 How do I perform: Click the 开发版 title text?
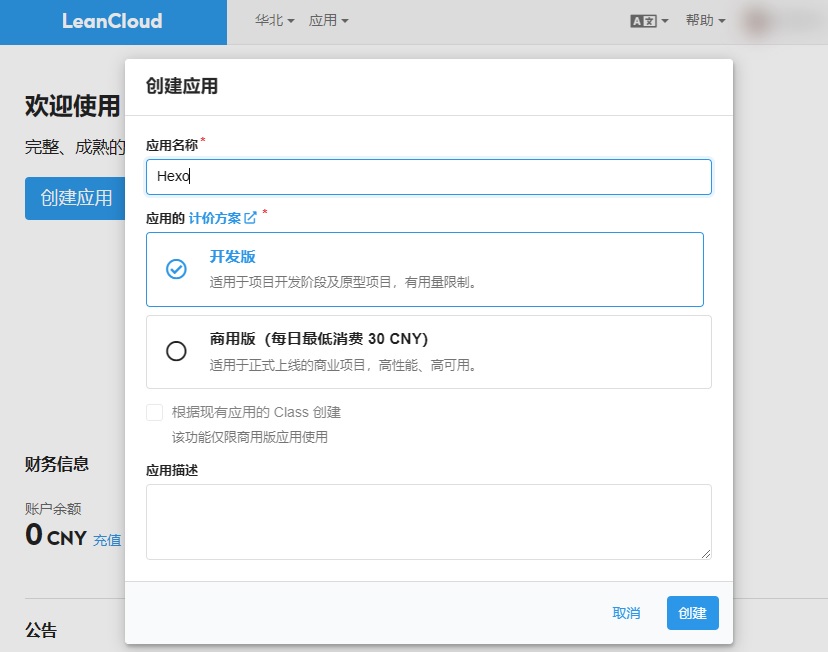(x=232, y=257)
